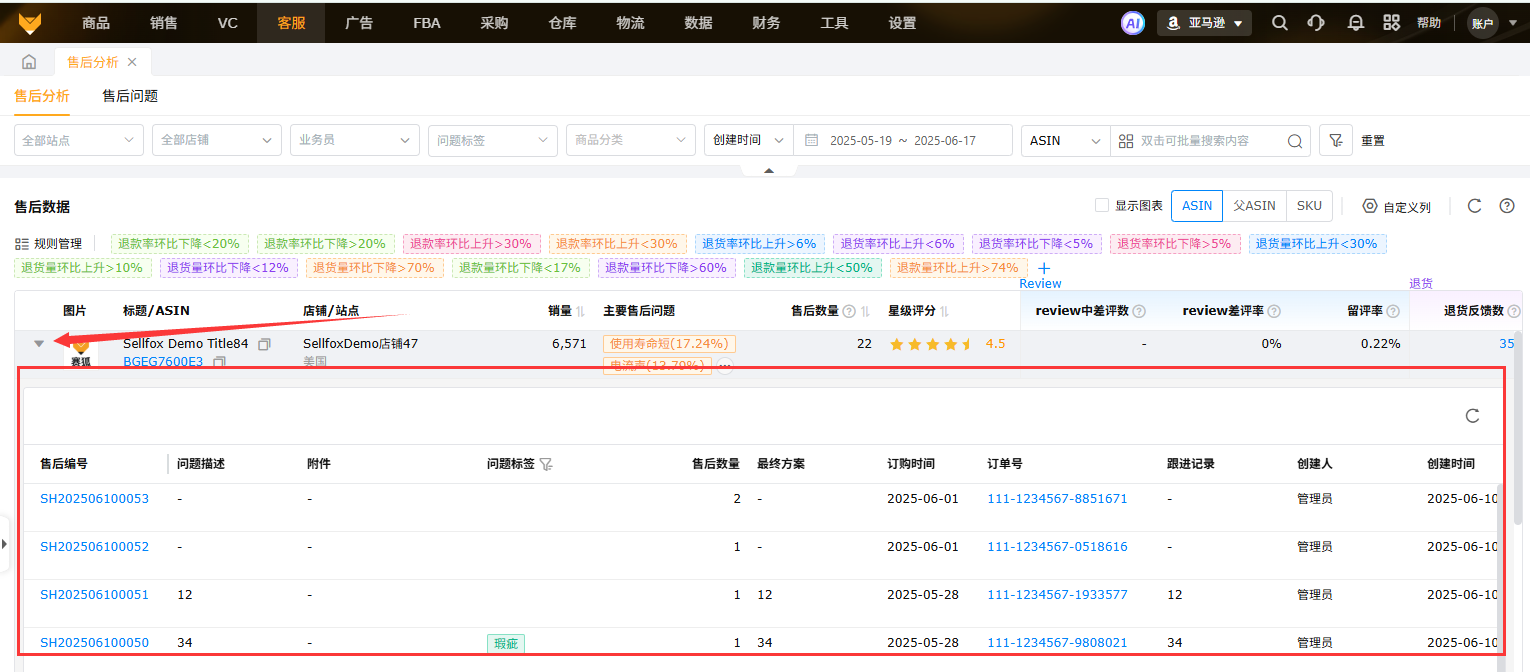Click order number 111-1234567-1933577
1530x672 pixels.
tap(1057, 594)
